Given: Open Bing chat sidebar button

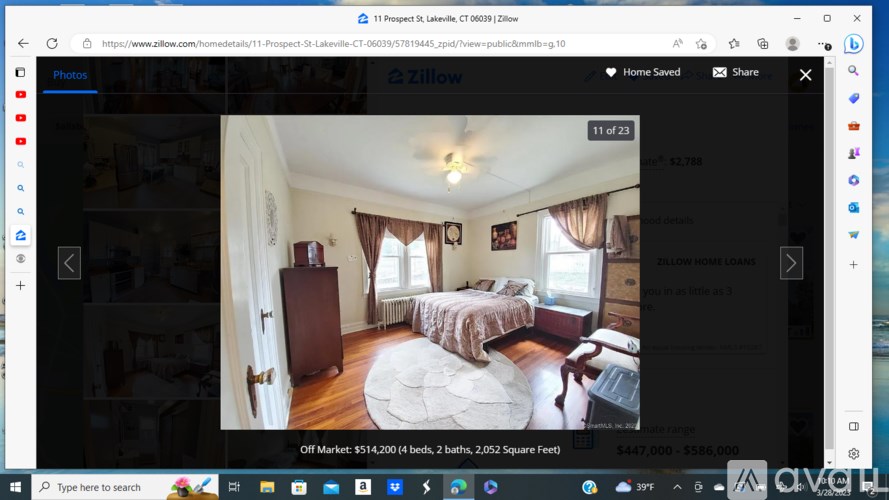Looking at the screenshot, I should (x=853, y=44).
